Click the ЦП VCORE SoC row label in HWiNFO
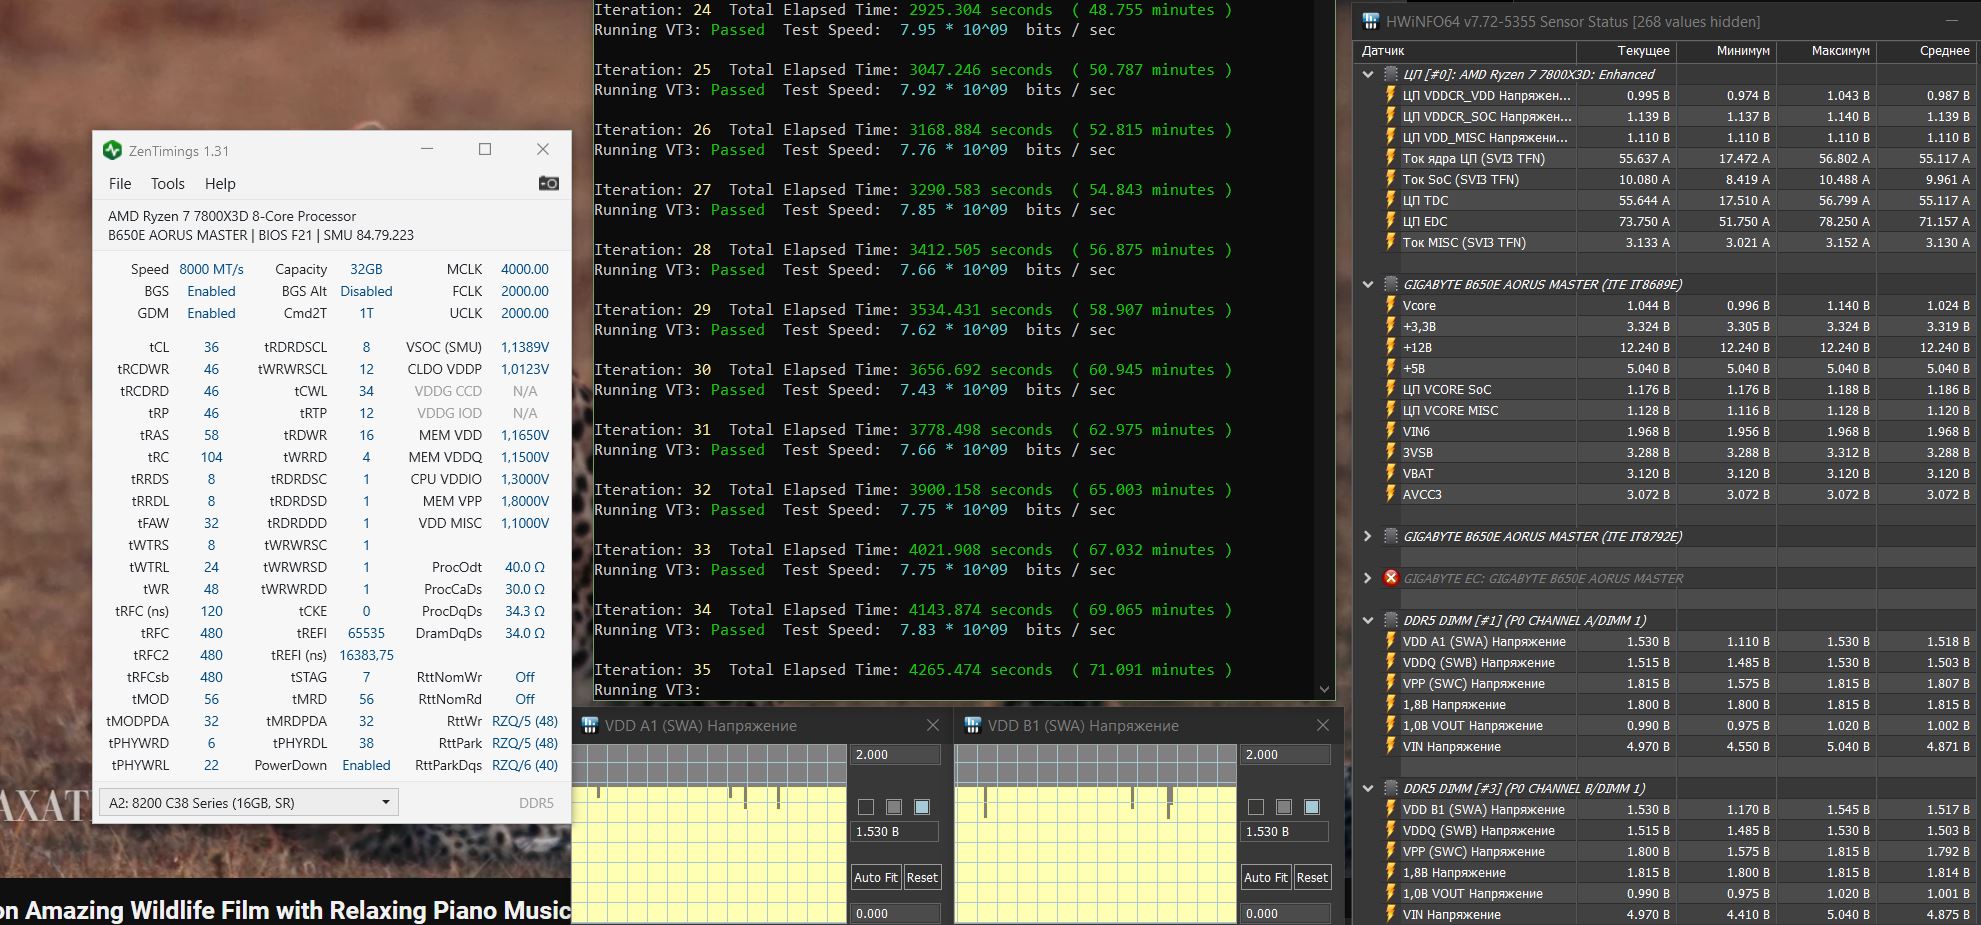1981x925 pixels. (1446, 389)
